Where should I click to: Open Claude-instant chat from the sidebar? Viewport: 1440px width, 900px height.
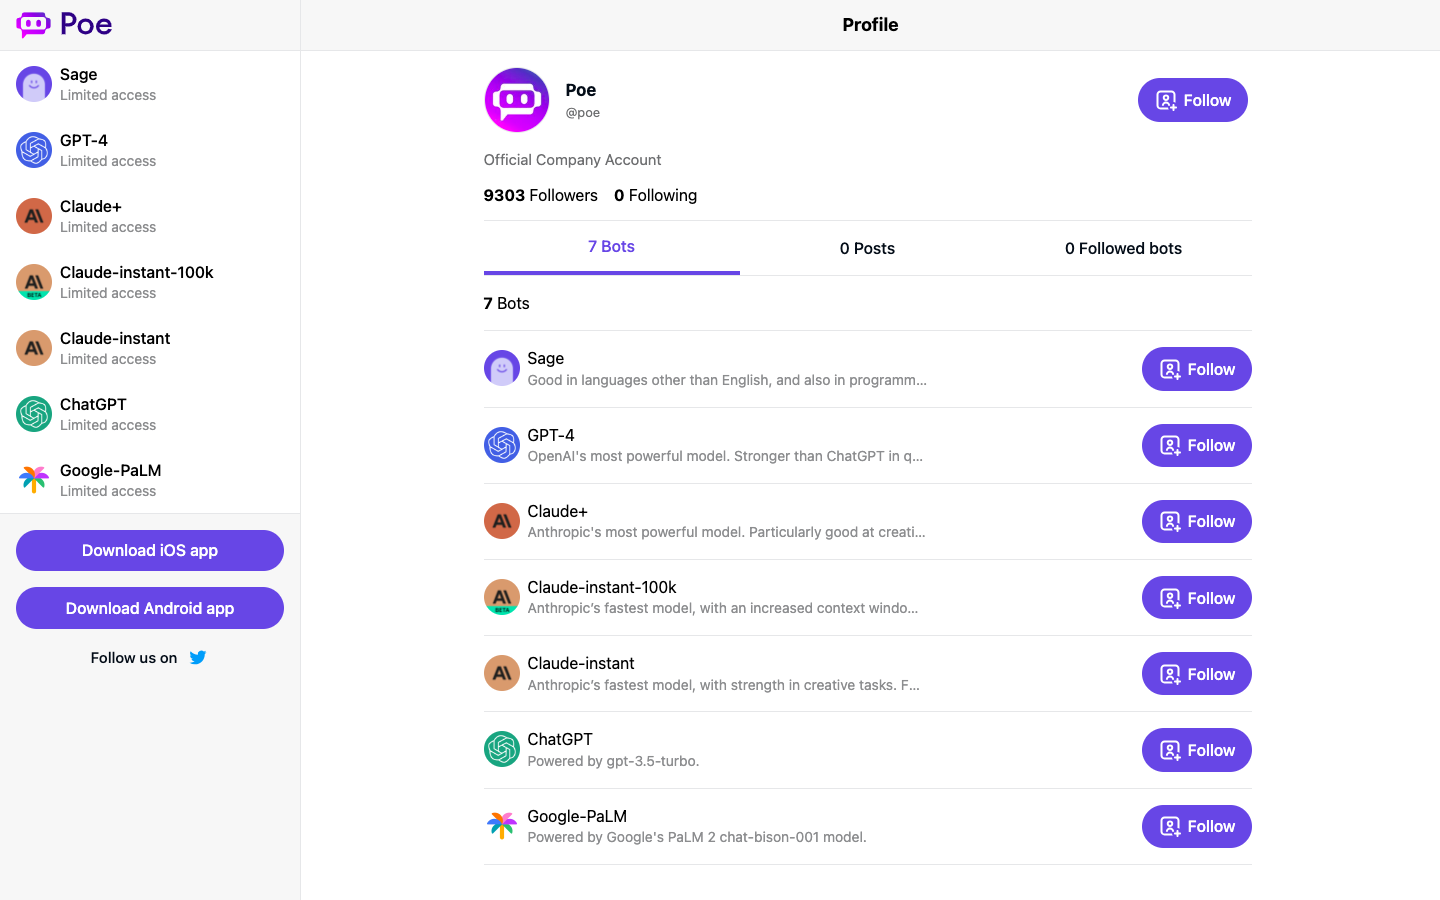(115, 347)
